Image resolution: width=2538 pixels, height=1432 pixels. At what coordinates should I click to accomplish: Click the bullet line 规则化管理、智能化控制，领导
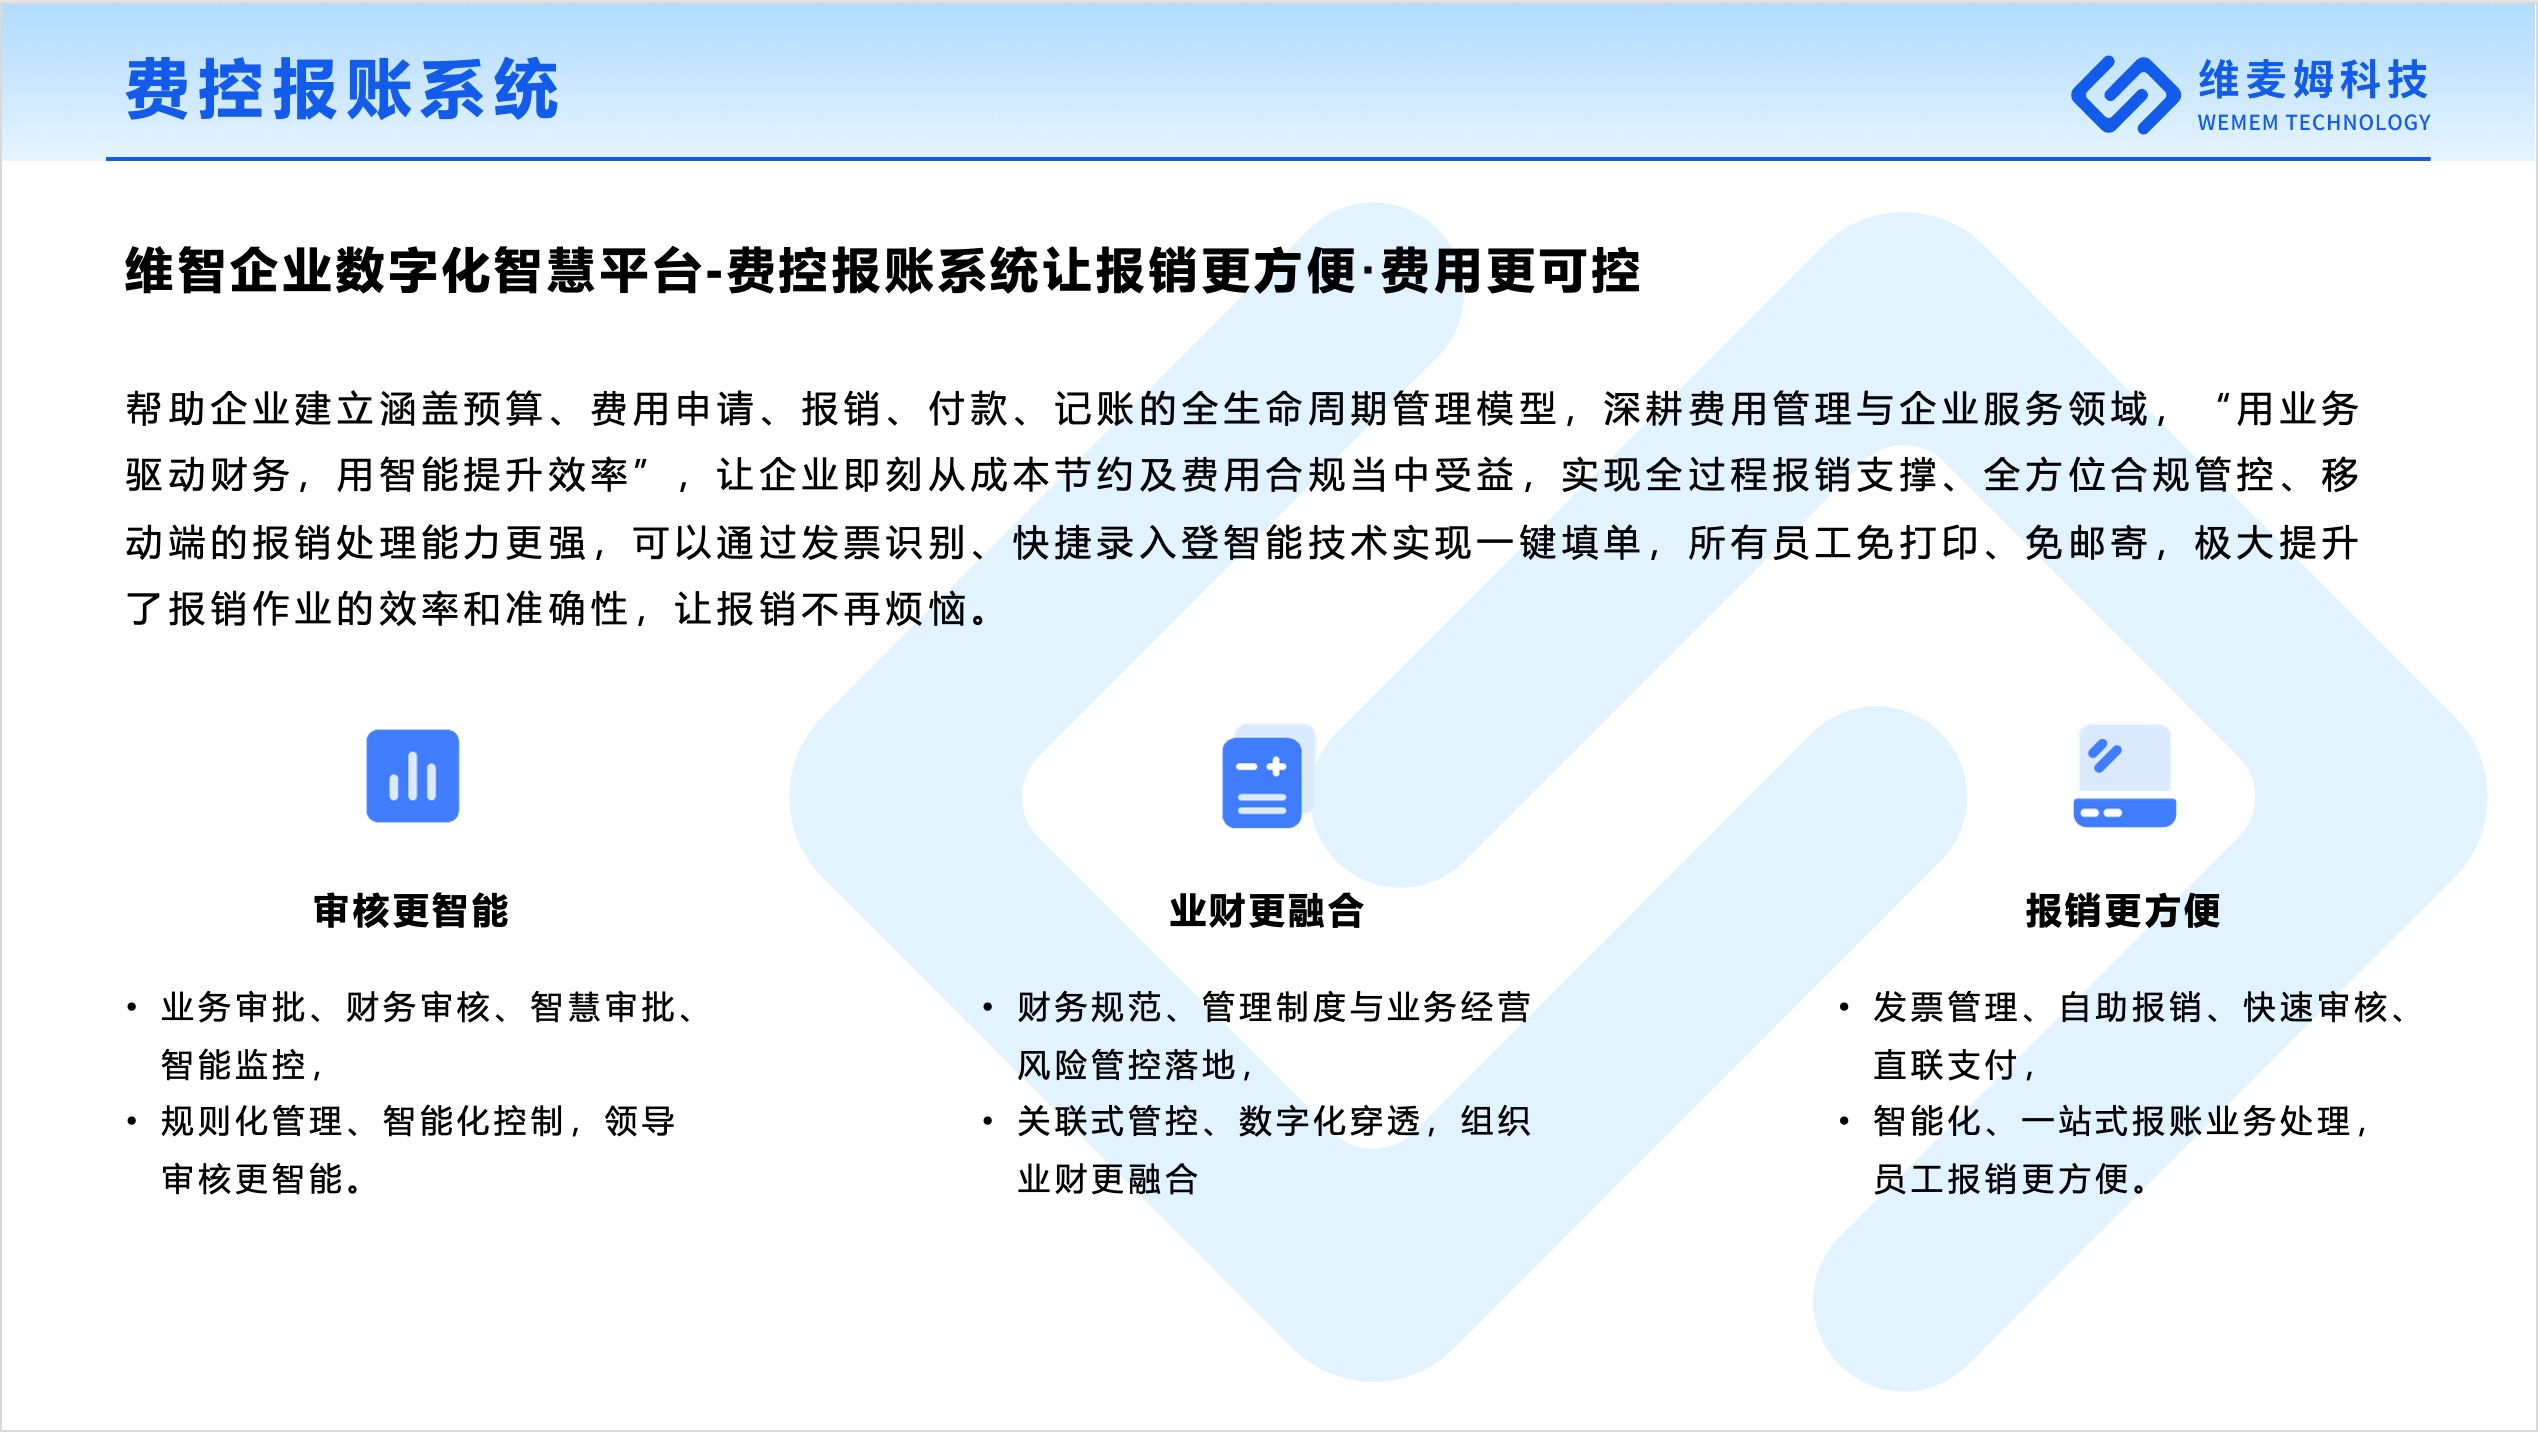[419, 1122]
